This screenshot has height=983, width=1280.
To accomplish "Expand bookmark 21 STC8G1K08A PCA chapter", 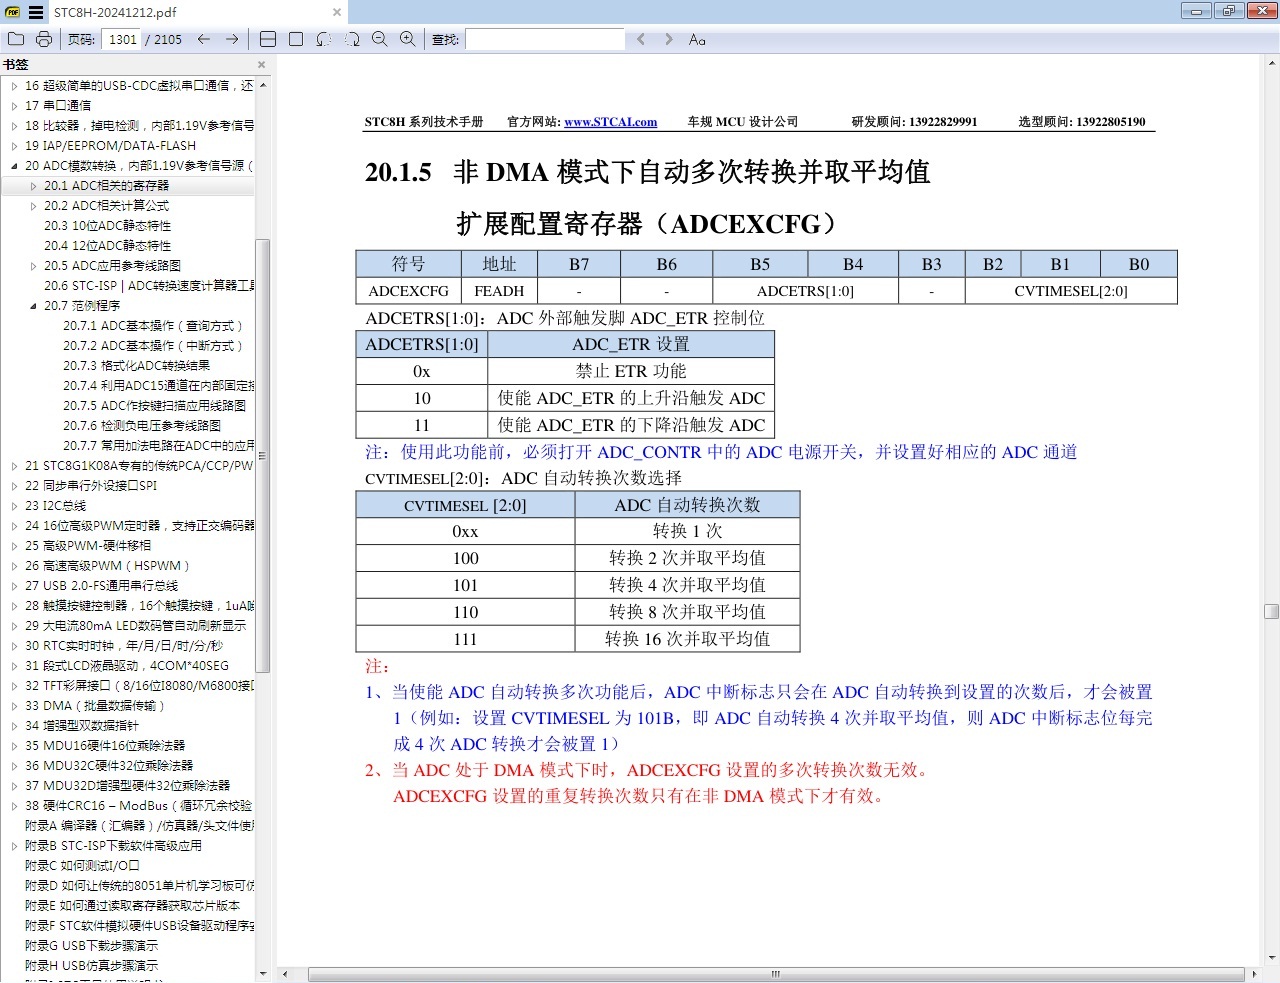I will tap(14, 466).
